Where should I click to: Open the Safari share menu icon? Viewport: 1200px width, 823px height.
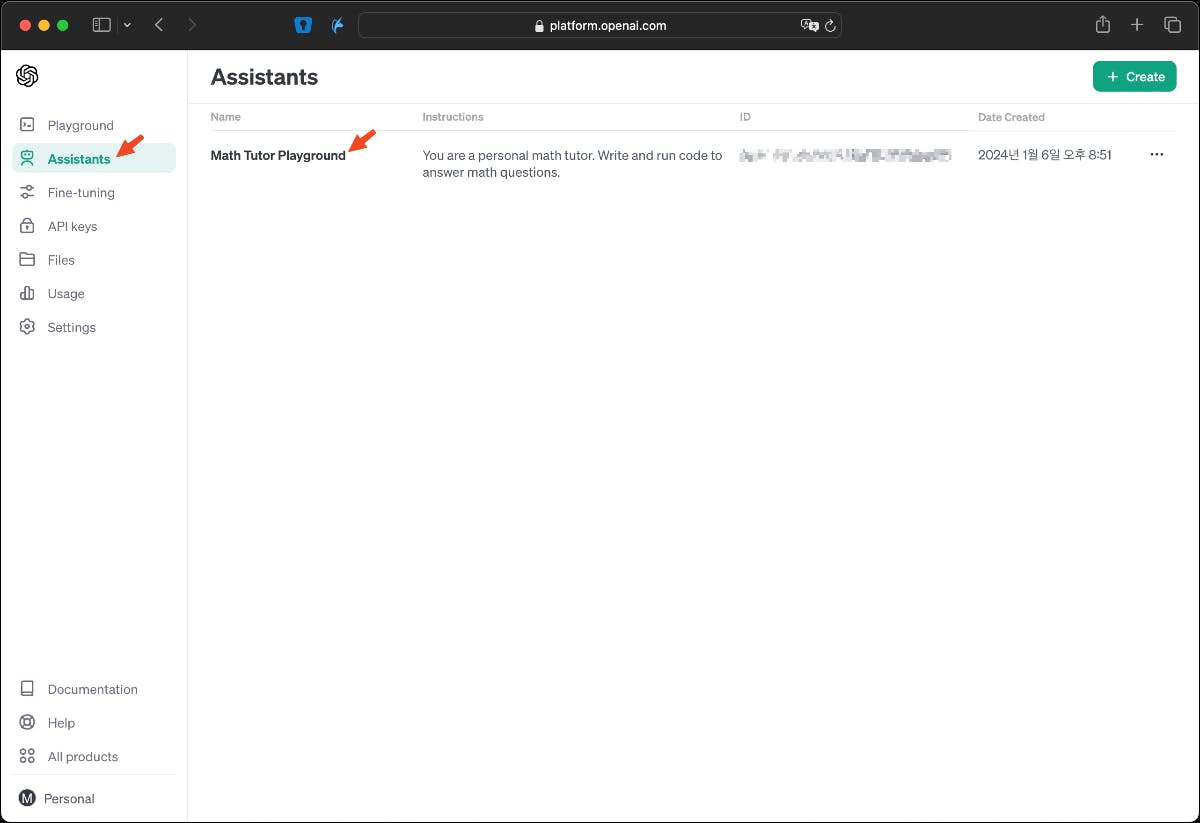coord(1103,25)
